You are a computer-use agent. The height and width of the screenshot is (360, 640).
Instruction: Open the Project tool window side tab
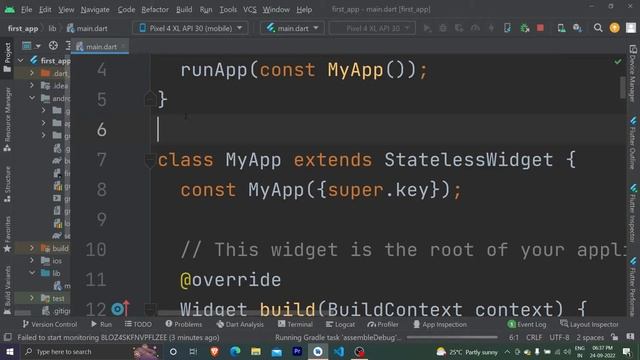[7, 57]
